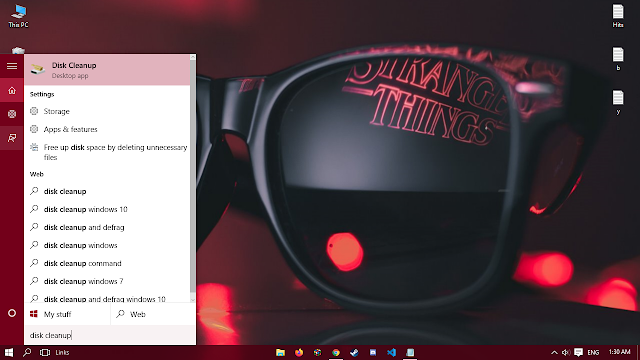Select the Home icon in search sidebar

click(x=12, y=91)
